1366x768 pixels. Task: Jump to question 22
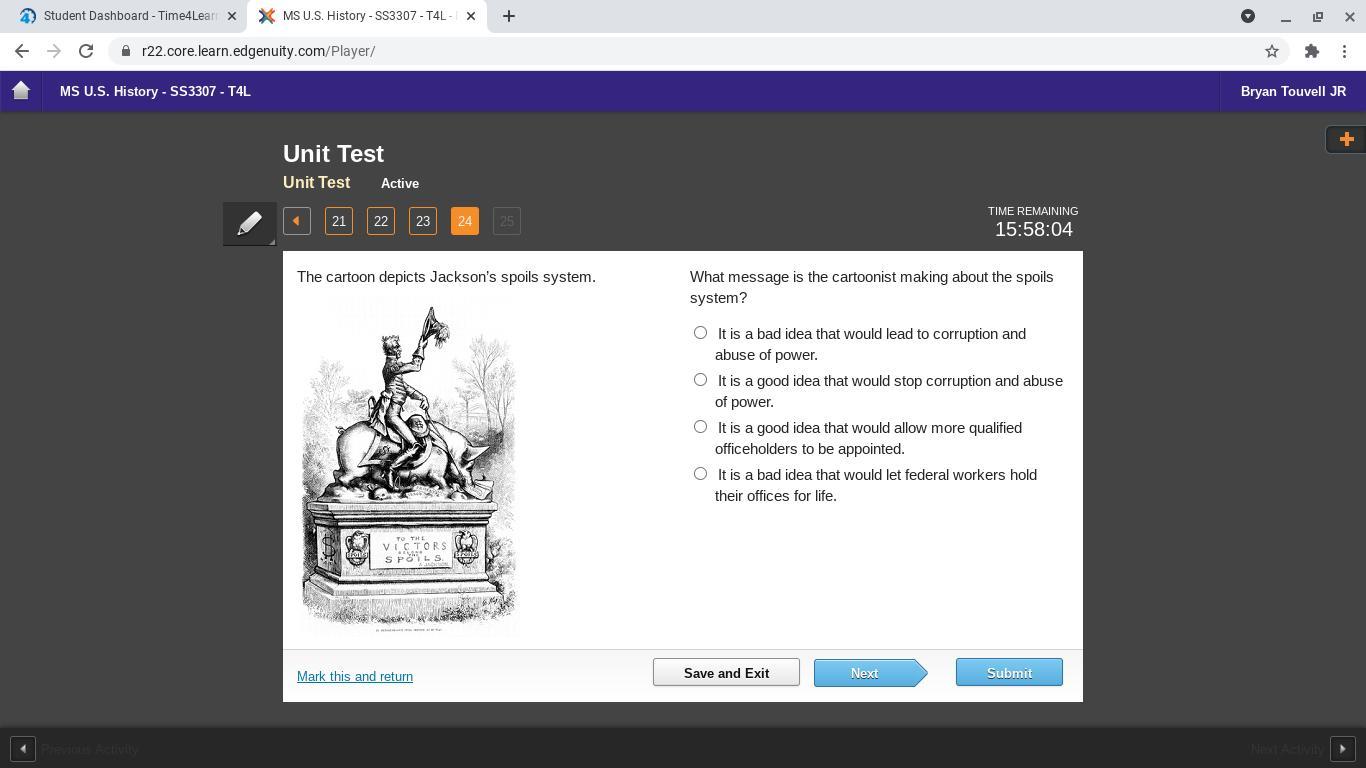tap(381, 221)
